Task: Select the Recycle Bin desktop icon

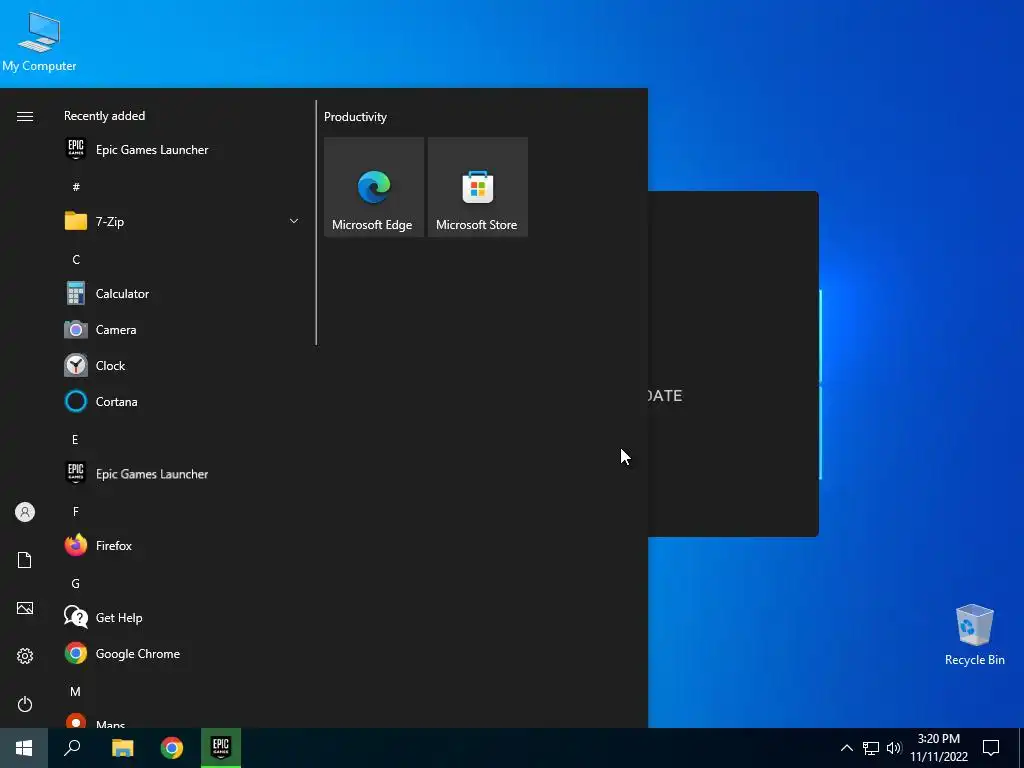Action: [974, 635]
